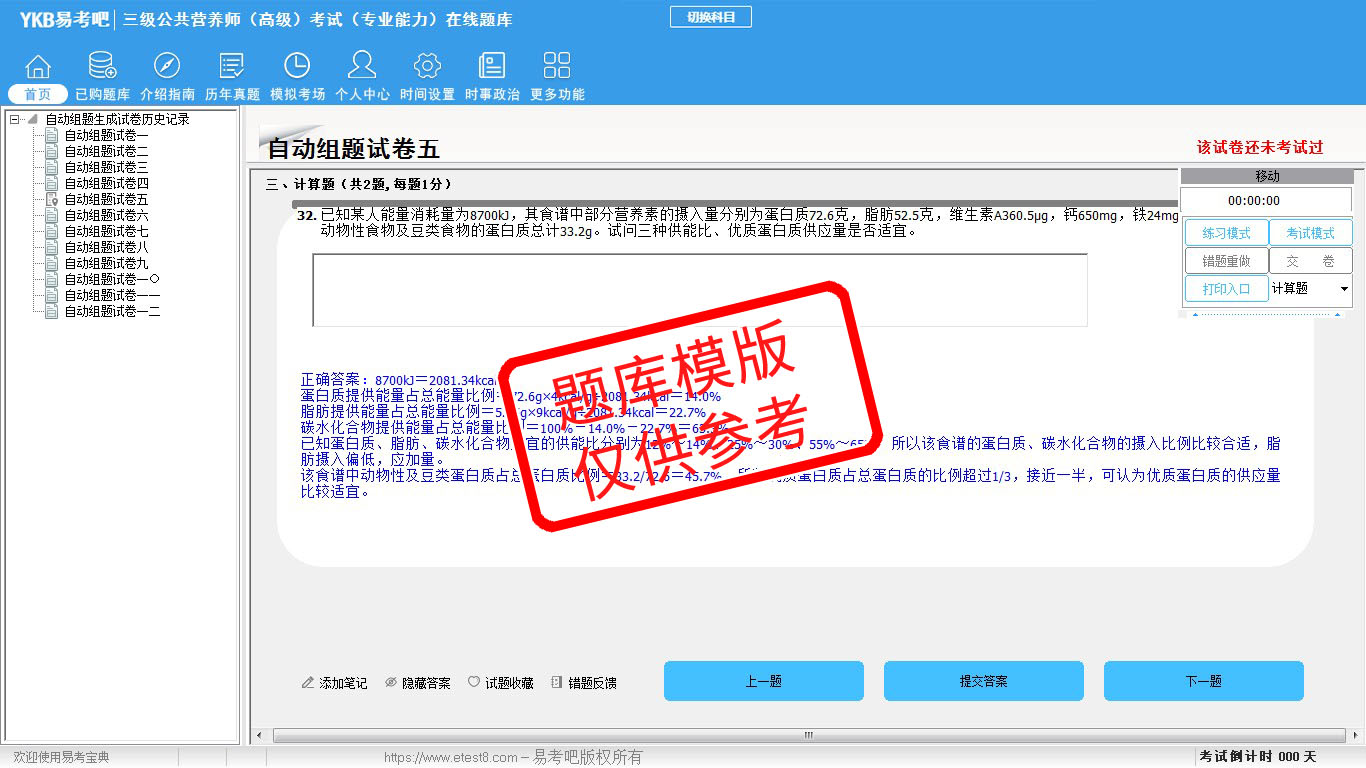The width and height of the screenshot is (1366, 768).
Task: Open 历年真题 past papers icon
Action: click(232, 67)
